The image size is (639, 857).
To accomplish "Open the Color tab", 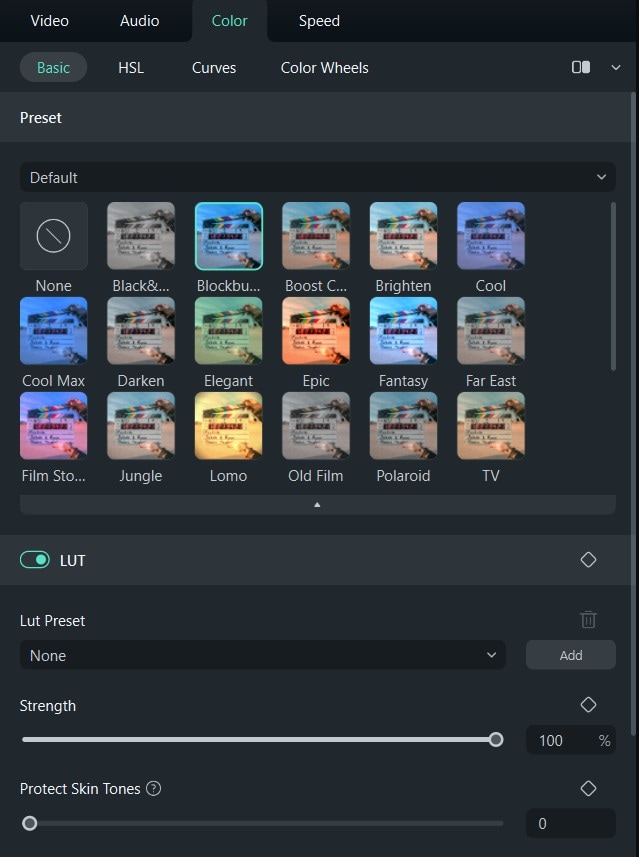I will pos(230,21).
